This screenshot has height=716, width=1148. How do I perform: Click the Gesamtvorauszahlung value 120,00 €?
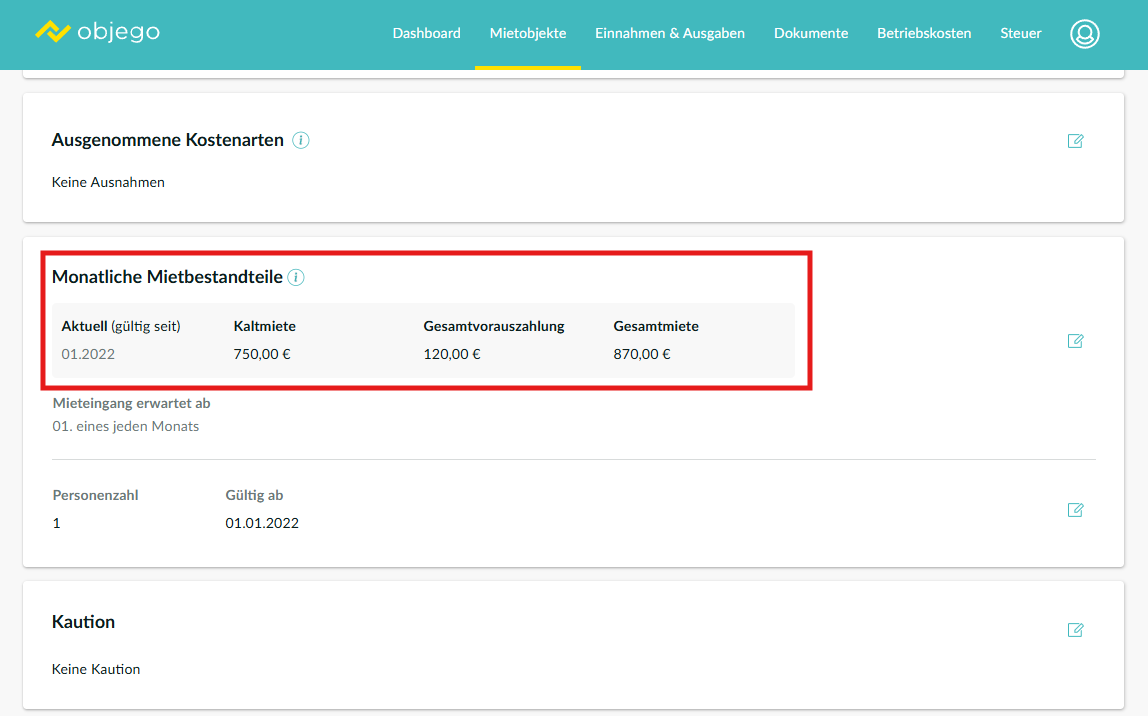coord(452,354)
